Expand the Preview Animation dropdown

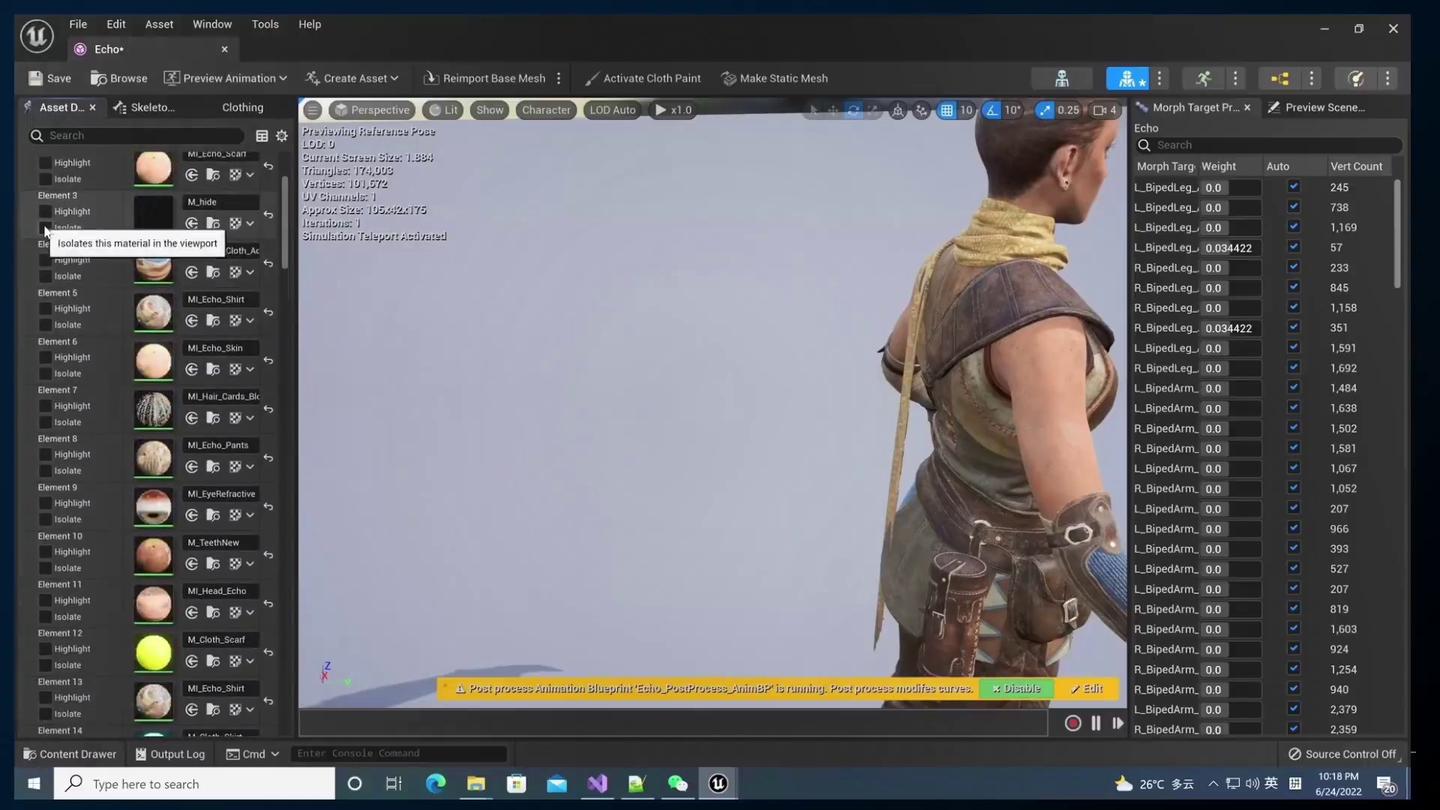coord(225,78)
